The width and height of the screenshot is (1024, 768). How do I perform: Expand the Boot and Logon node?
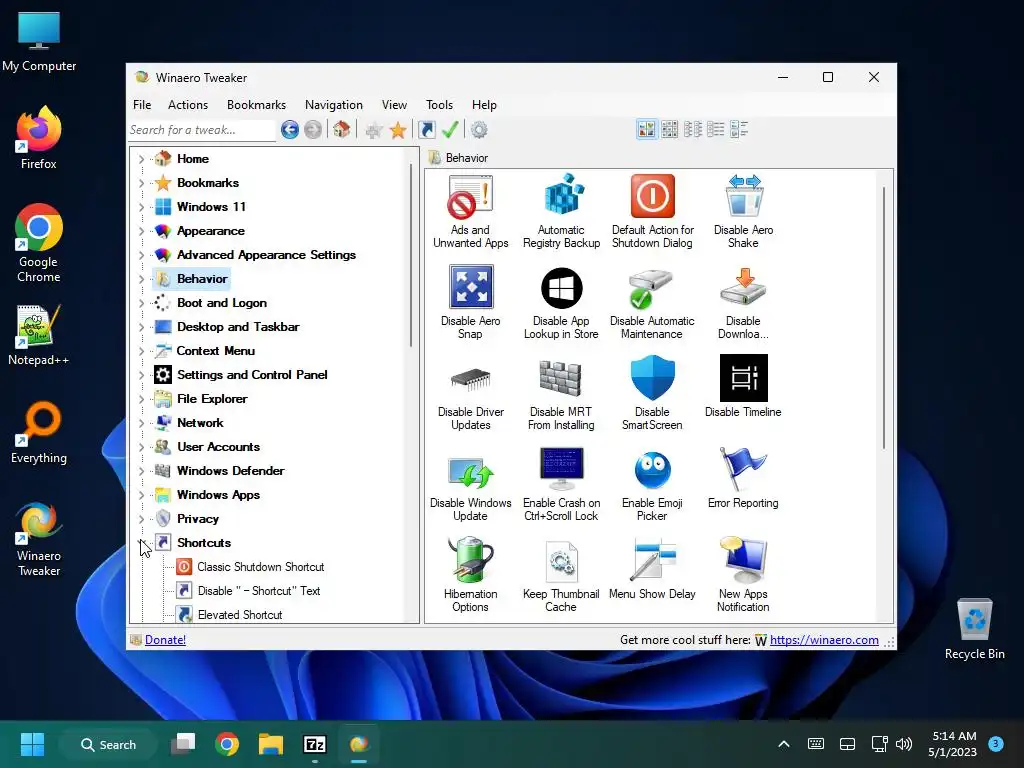pyautogui.click(x=141, y=303)
